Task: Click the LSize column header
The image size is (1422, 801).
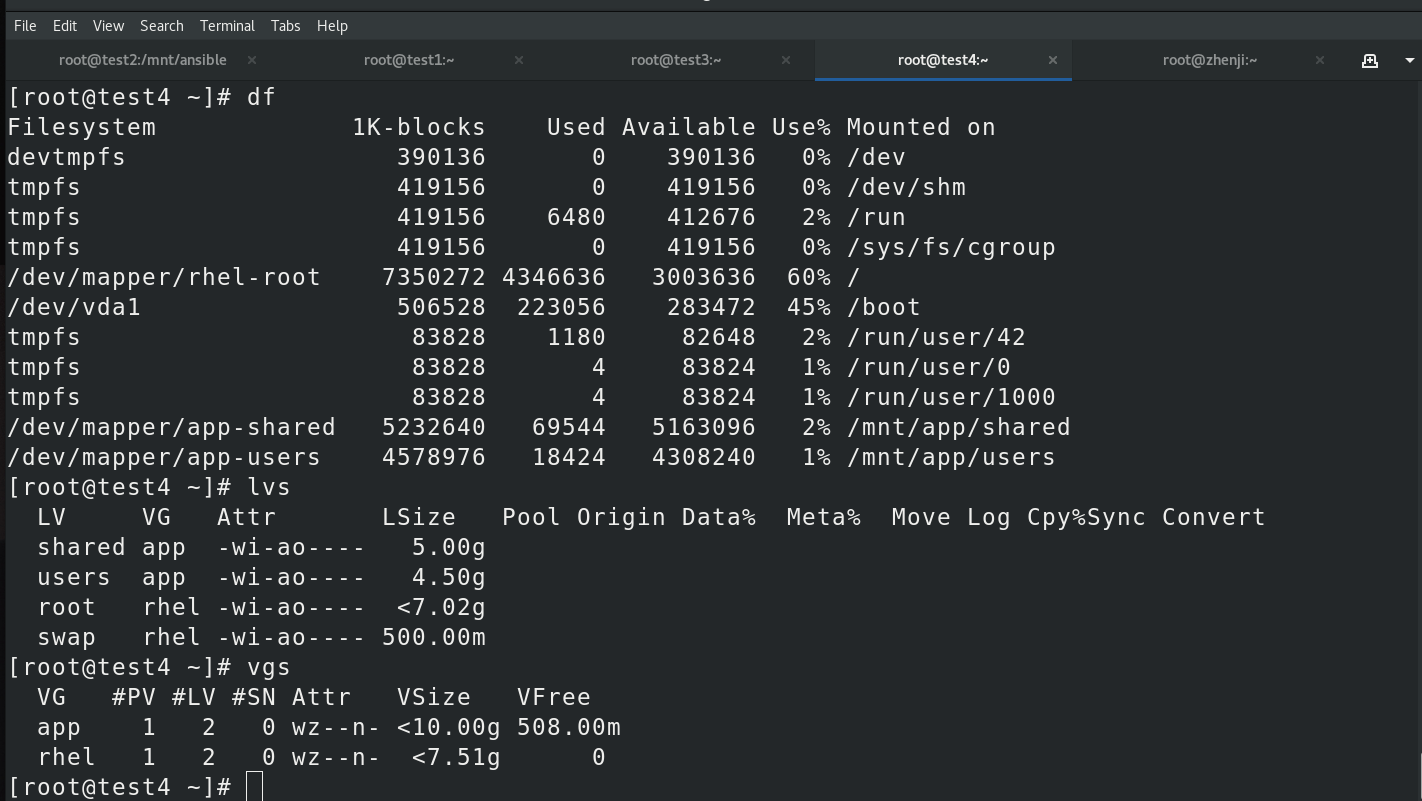Action: pyautogui.click(x=419, y=517)
